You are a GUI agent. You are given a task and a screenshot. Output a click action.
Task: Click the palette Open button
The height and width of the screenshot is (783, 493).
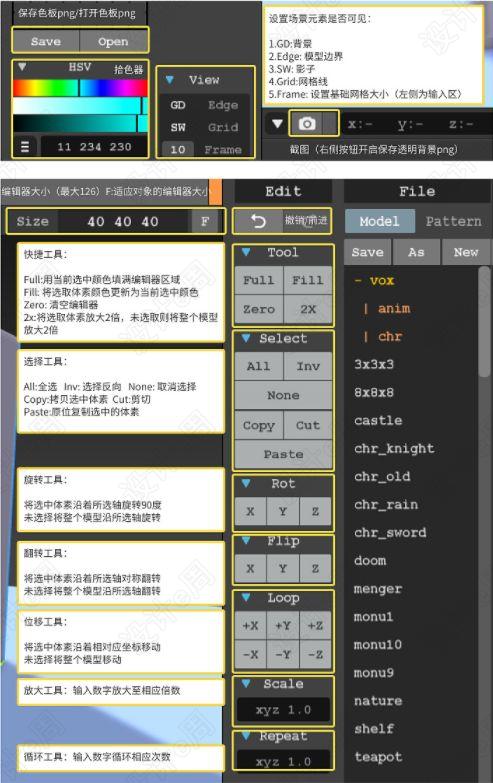[x=113, y=41]
